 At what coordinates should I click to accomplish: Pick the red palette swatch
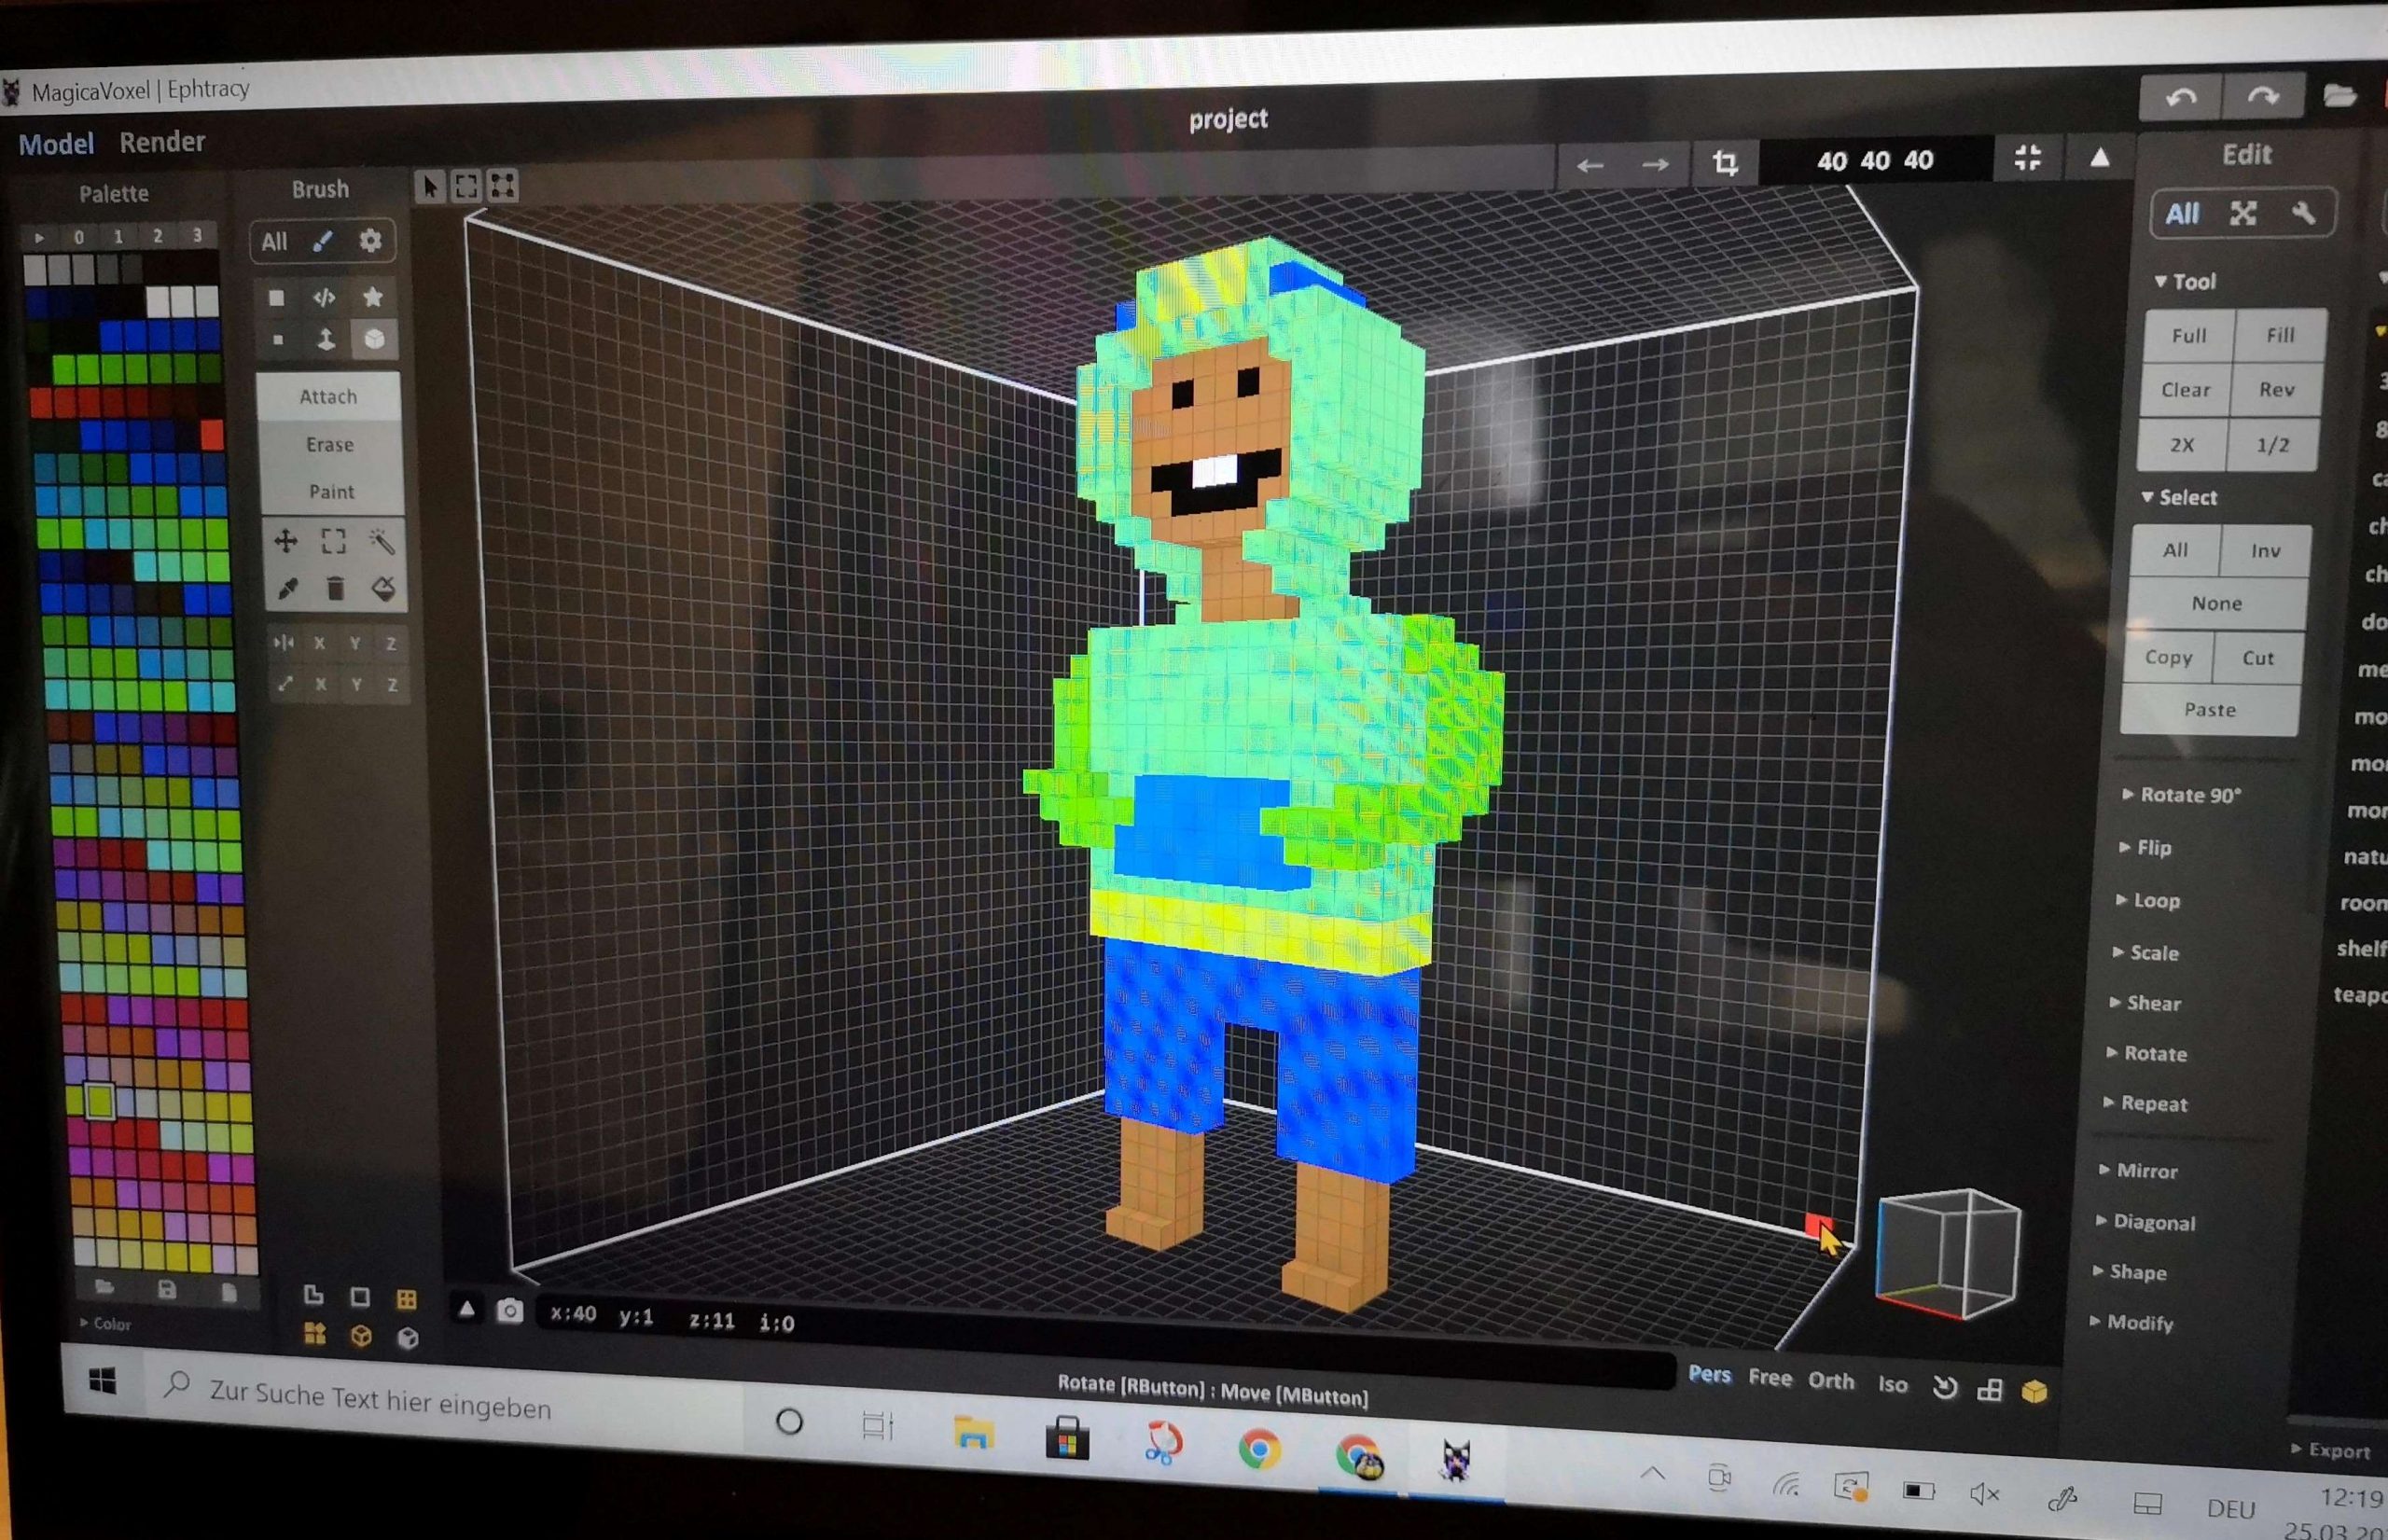coord(211,435)
